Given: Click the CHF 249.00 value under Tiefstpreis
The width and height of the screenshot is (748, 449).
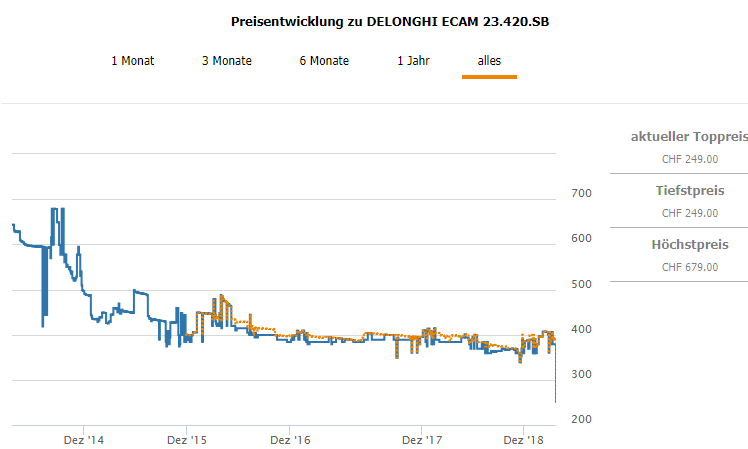Looking at the screenshot, I should pyautogui.click(x=690, y=212).
